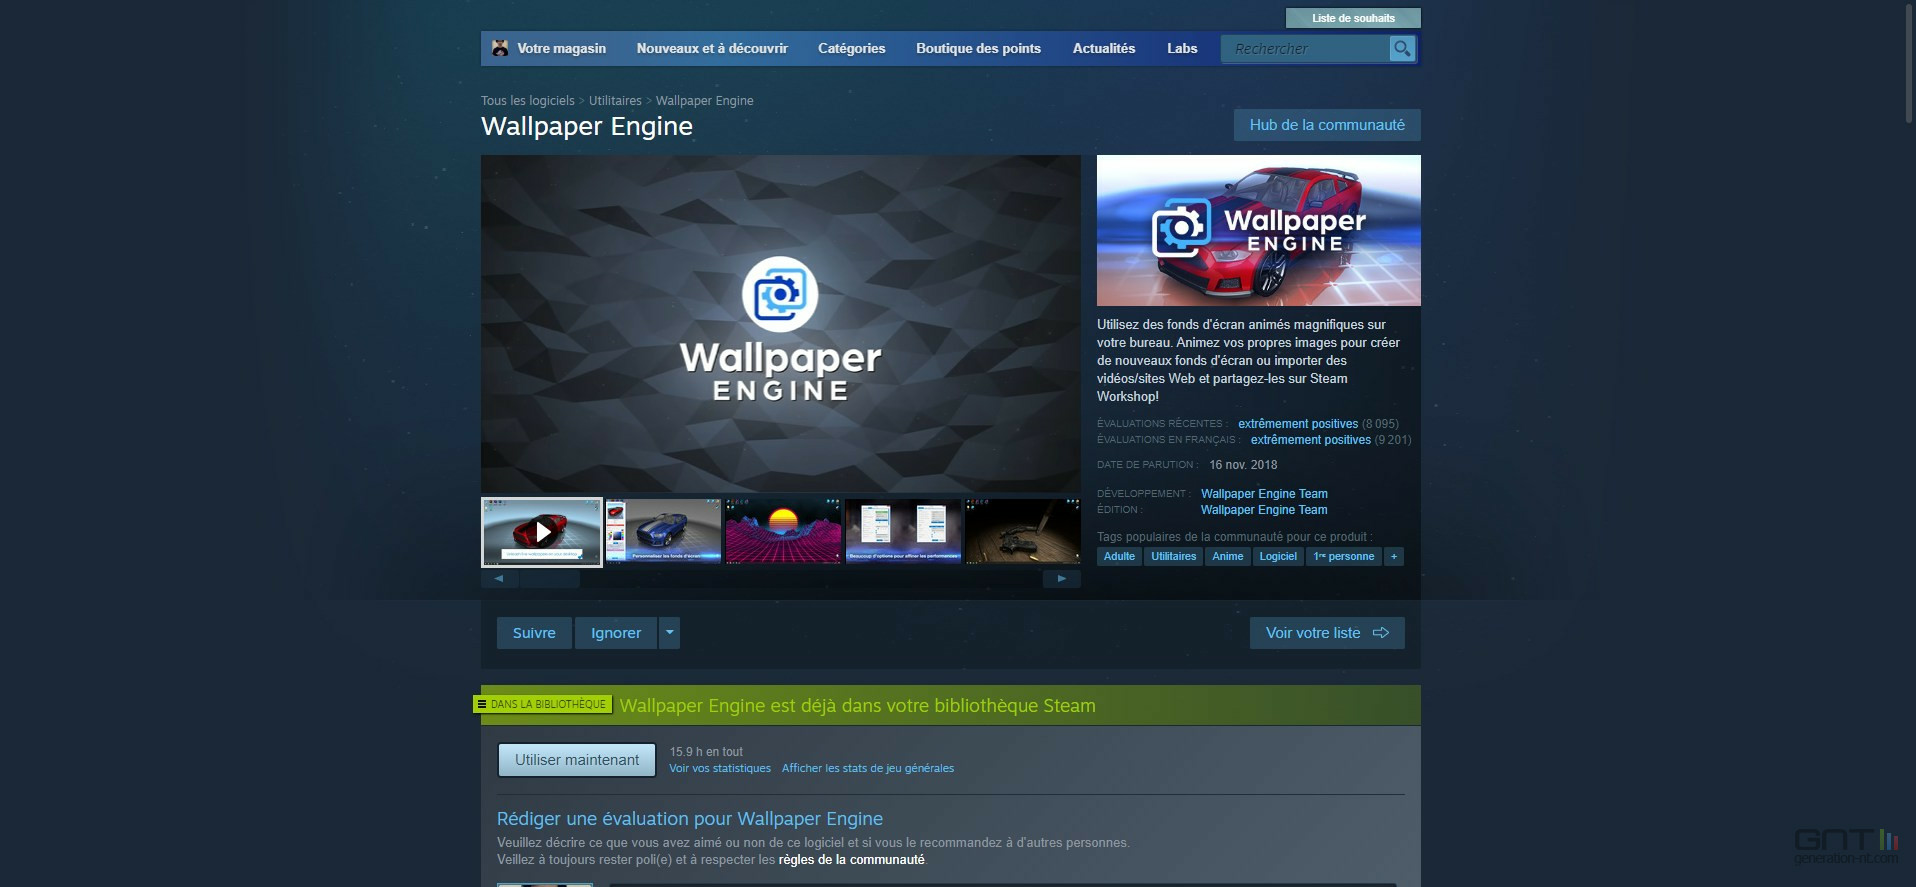Viewport: 1916px width, 887px height.
Task: Click the avatar icon beside Votre magasin
Action: click(x=500, y=48)
